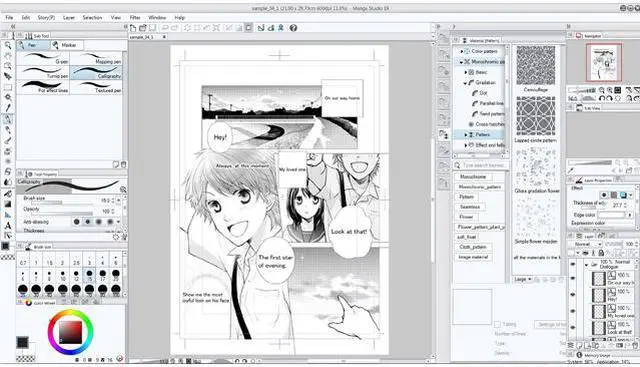
Task: Expand the Color pattern tree node
Action: click(x=462, y=51)
